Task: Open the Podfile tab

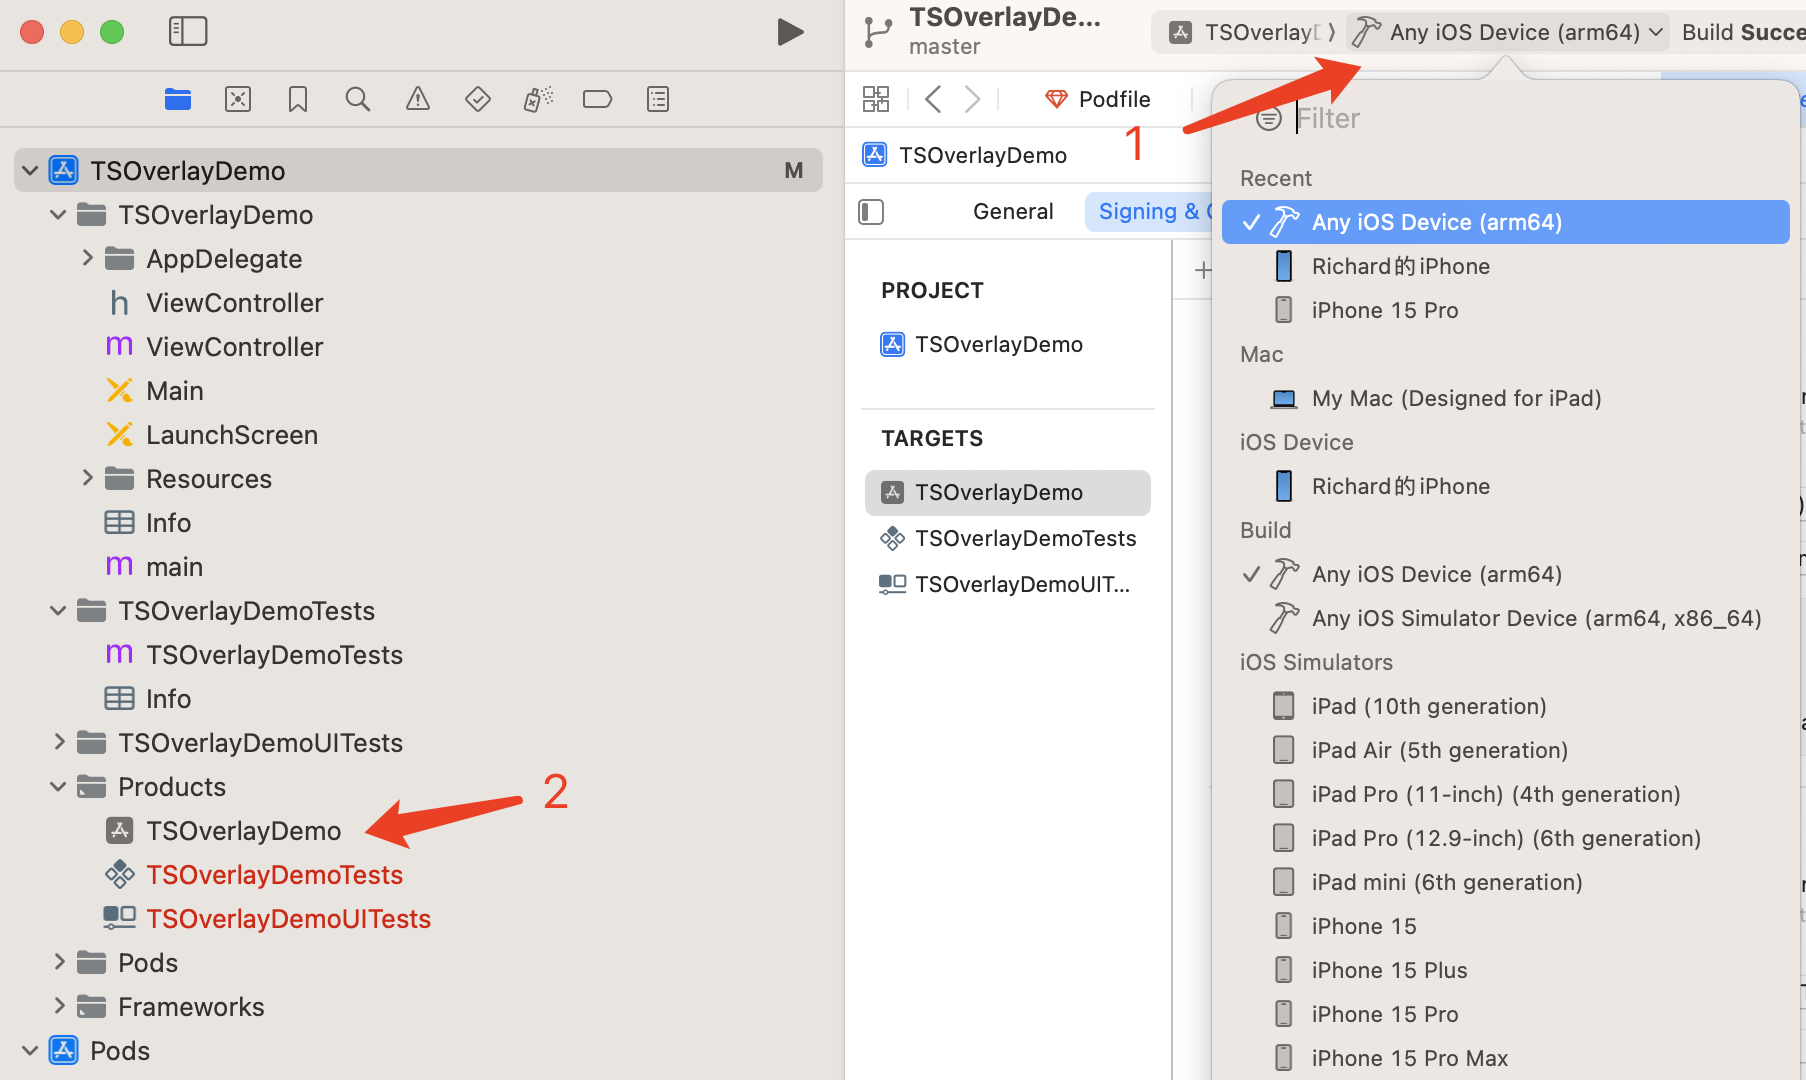Action: (x=1097, y=99)
